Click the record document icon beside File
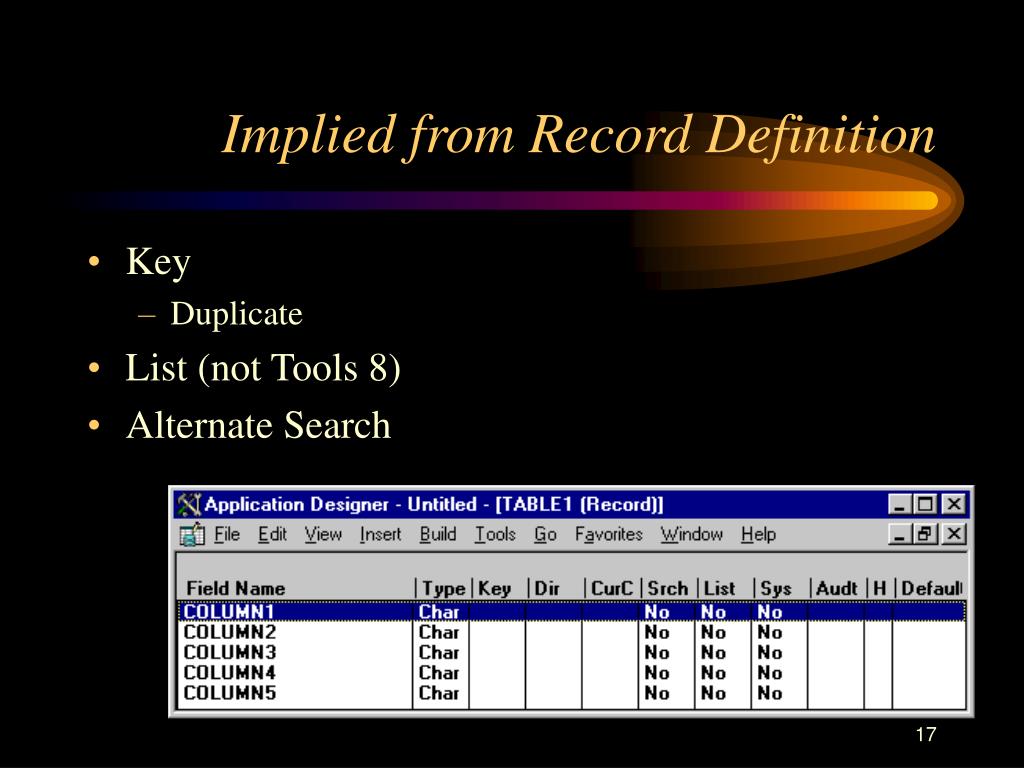This screenshot has height=768, width=1024. [x=192, y=535]
